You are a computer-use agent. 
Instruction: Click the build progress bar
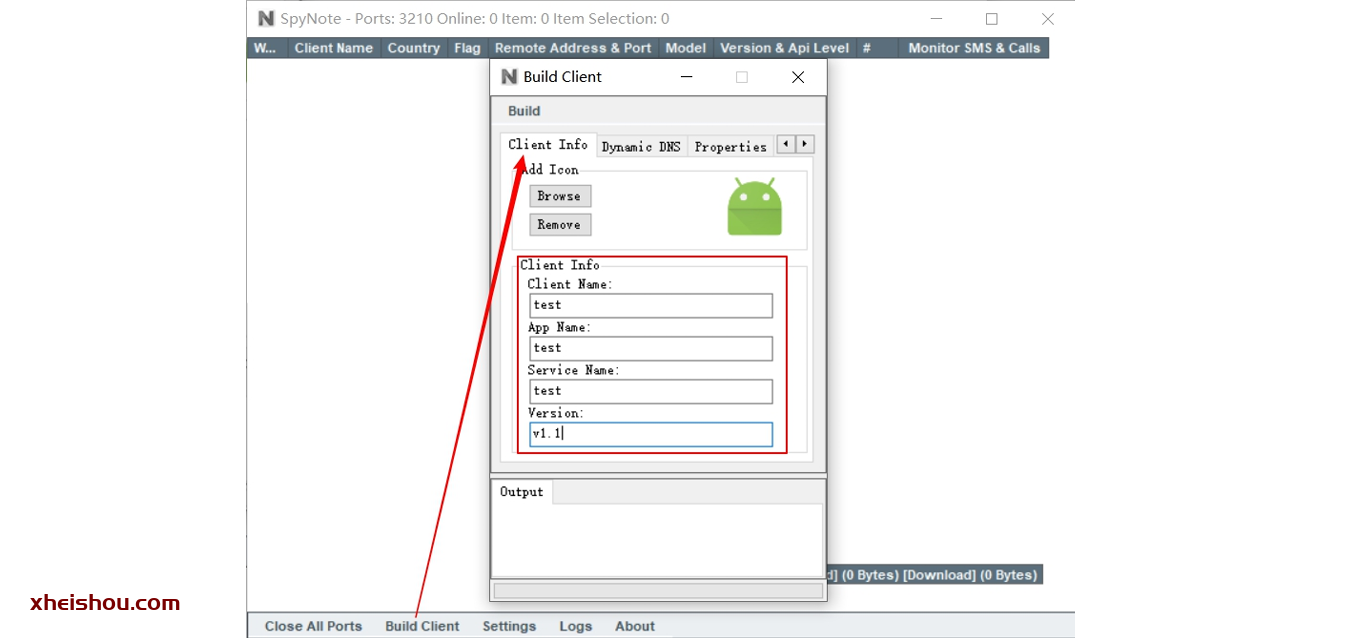coord(658,591)
